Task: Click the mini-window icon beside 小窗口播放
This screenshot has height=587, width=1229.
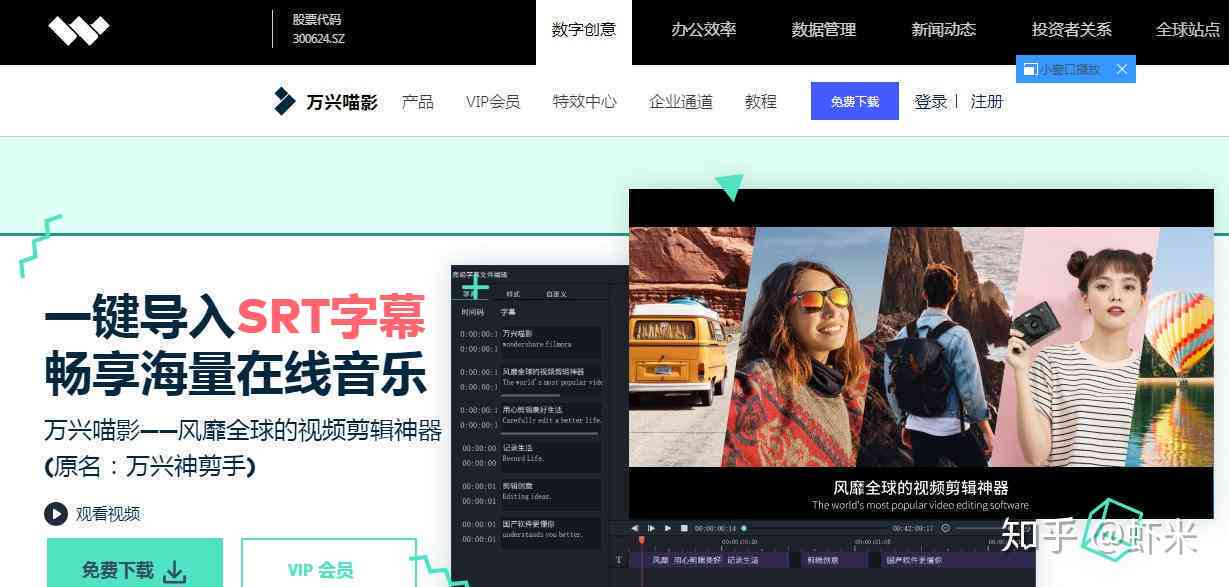Action: tap(1030, 69)
